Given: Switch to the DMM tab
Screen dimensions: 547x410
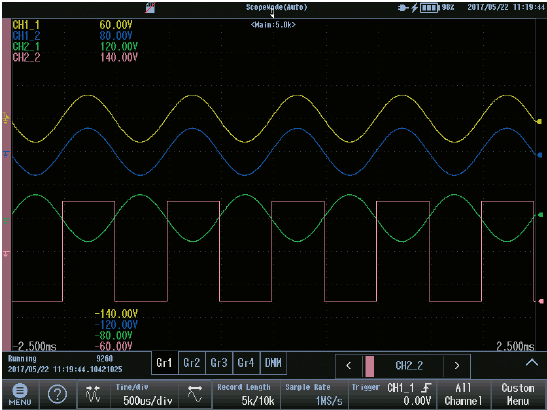Looking at the screenshot, I should (273, 363).
